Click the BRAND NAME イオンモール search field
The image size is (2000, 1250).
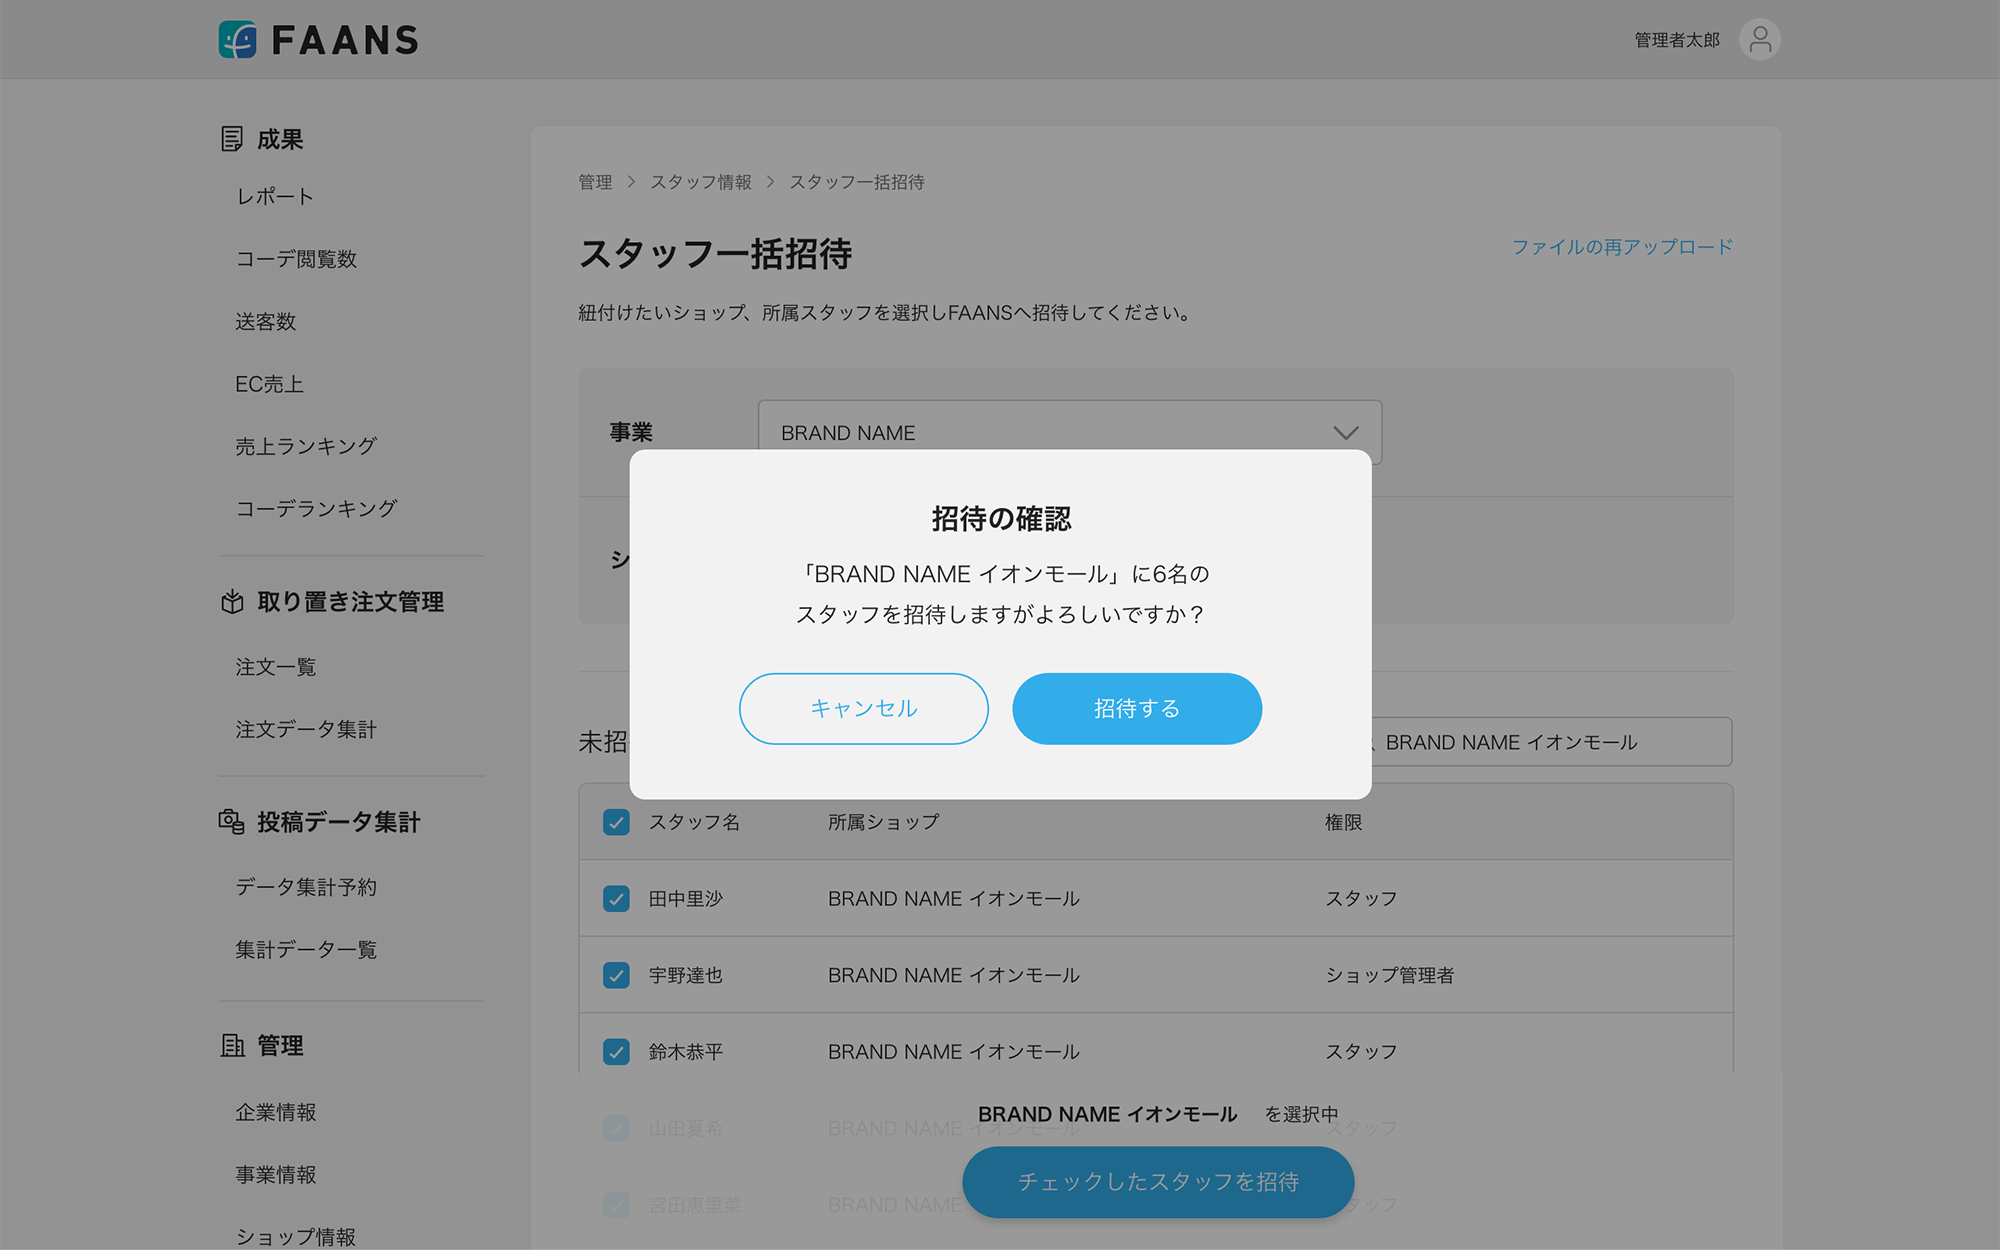[x=1550, y=742]
